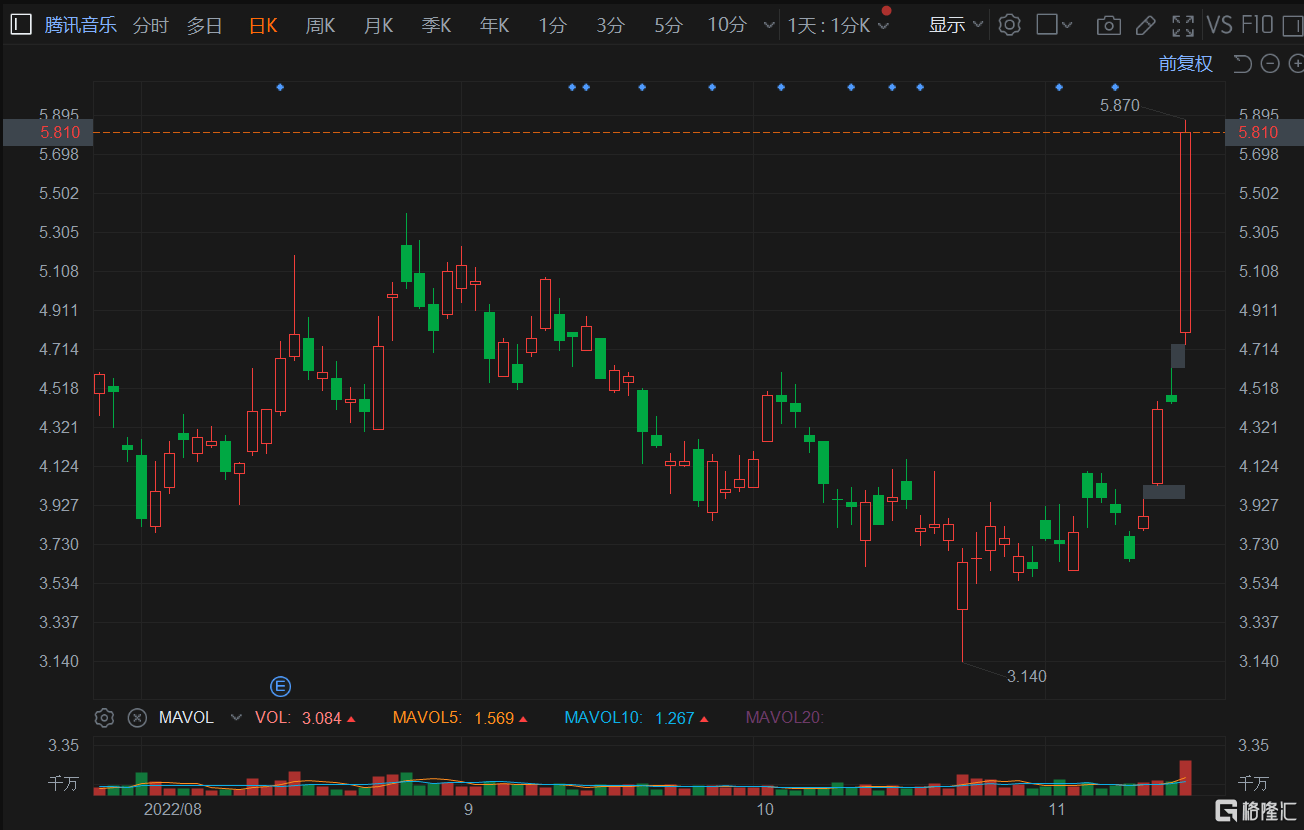Activate the pencil drawing tool
Viewport: 1304px width, 830px height.
pyautogui.click(x=1146, y=25)
